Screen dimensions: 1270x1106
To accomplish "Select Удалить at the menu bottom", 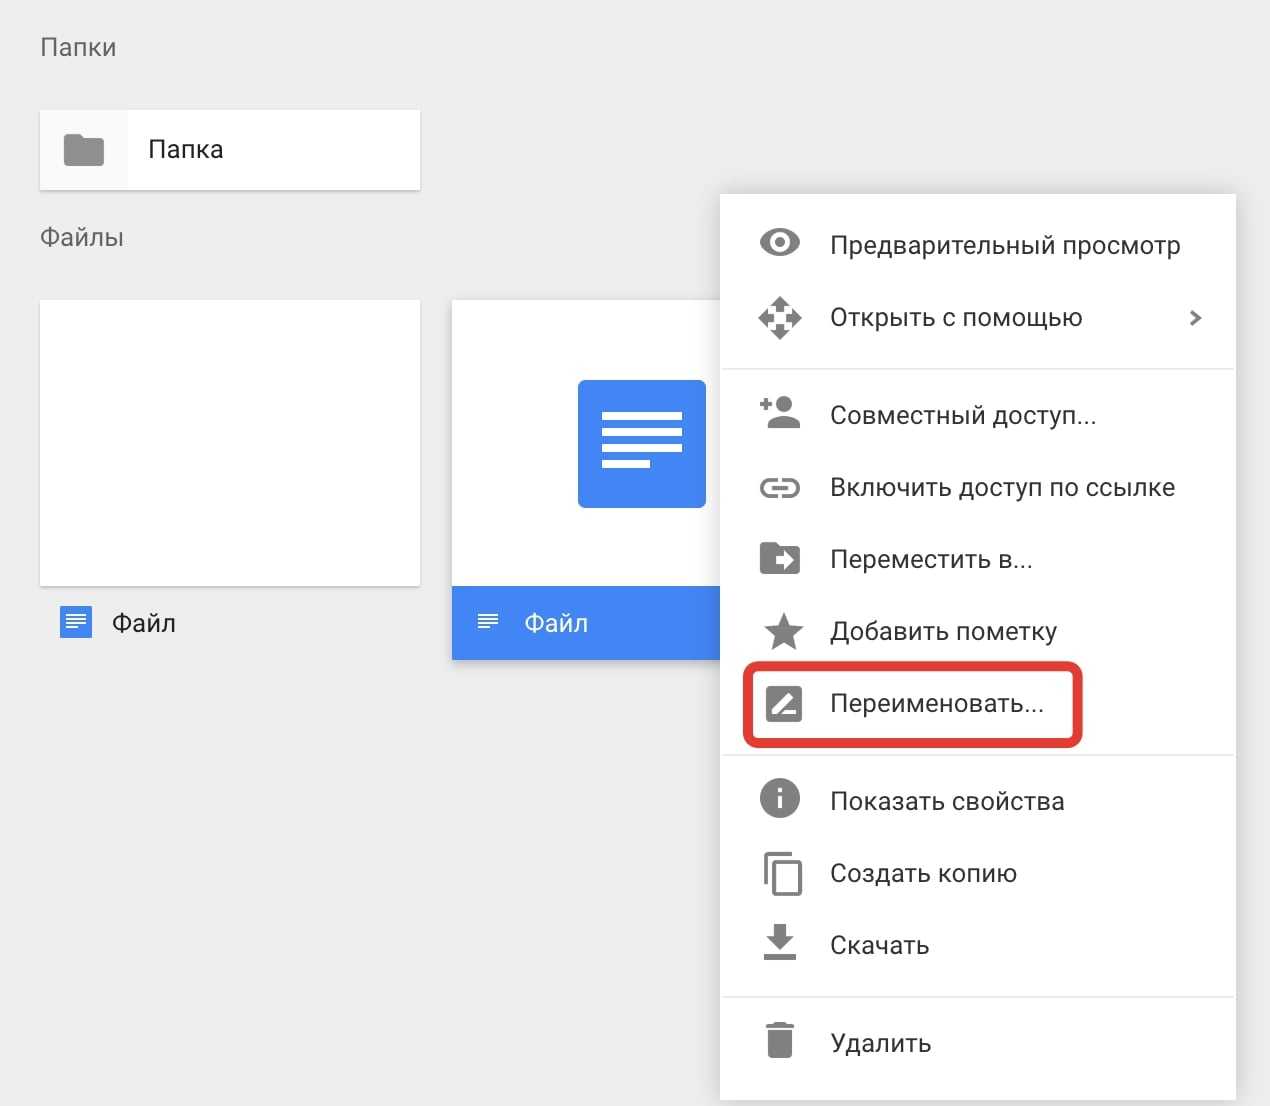I will pos(978,1043).
